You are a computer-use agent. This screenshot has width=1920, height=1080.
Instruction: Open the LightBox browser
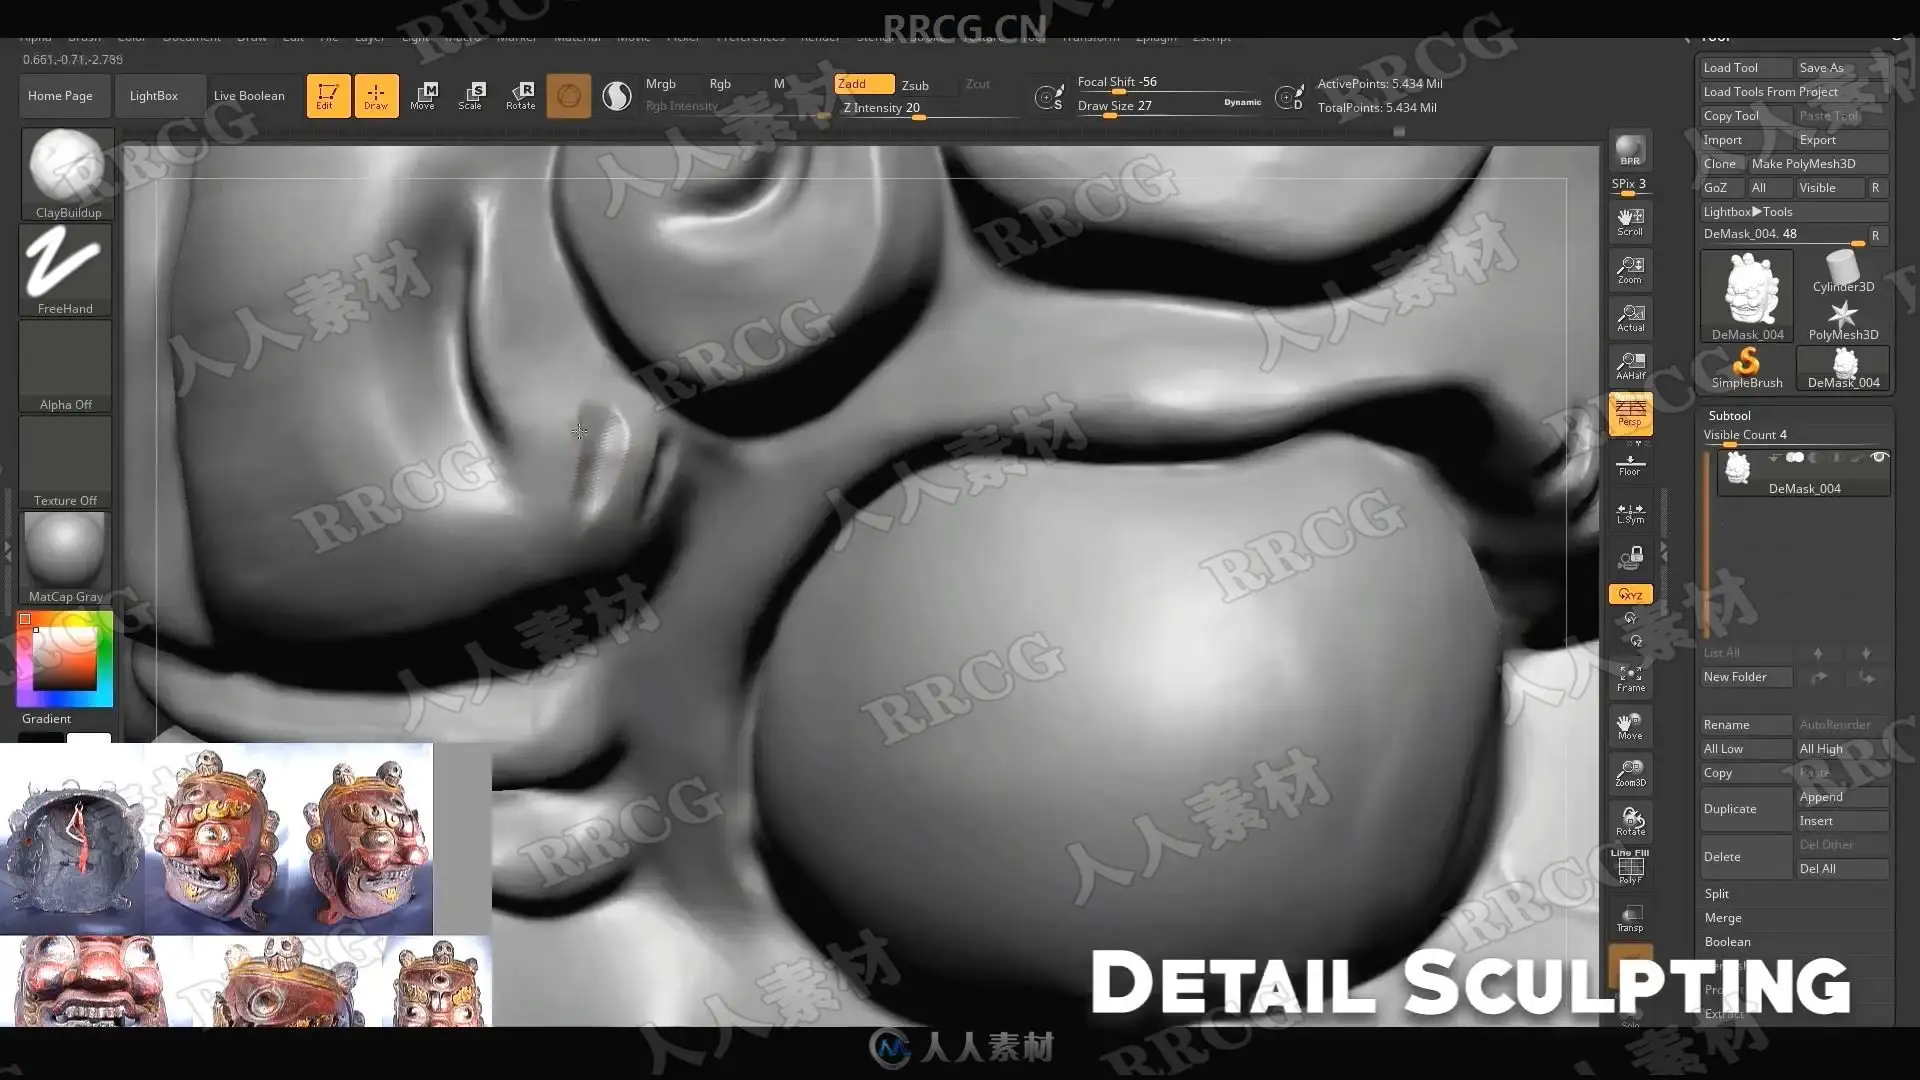[x=154, y=96]
